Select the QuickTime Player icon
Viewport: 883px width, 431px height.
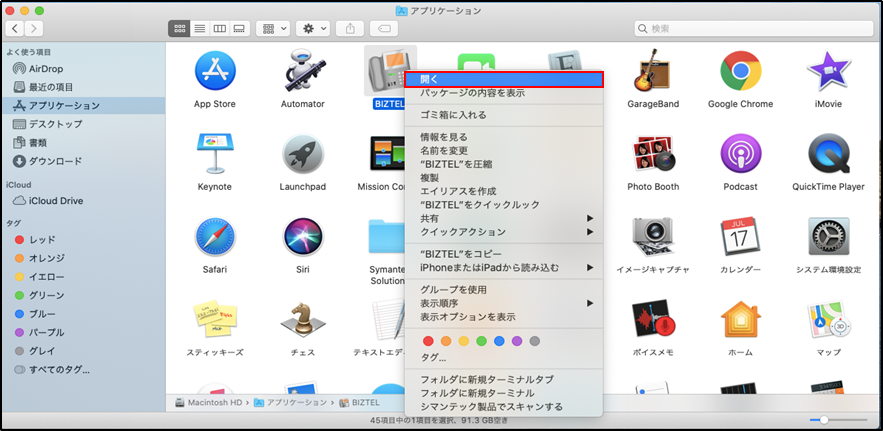[828, 153]
